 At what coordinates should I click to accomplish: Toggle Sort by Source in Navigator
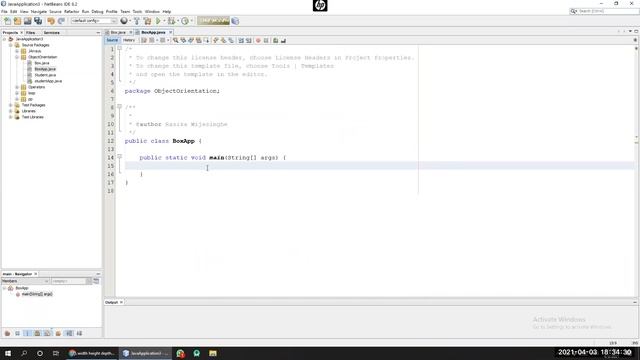(x=79, y=333)
